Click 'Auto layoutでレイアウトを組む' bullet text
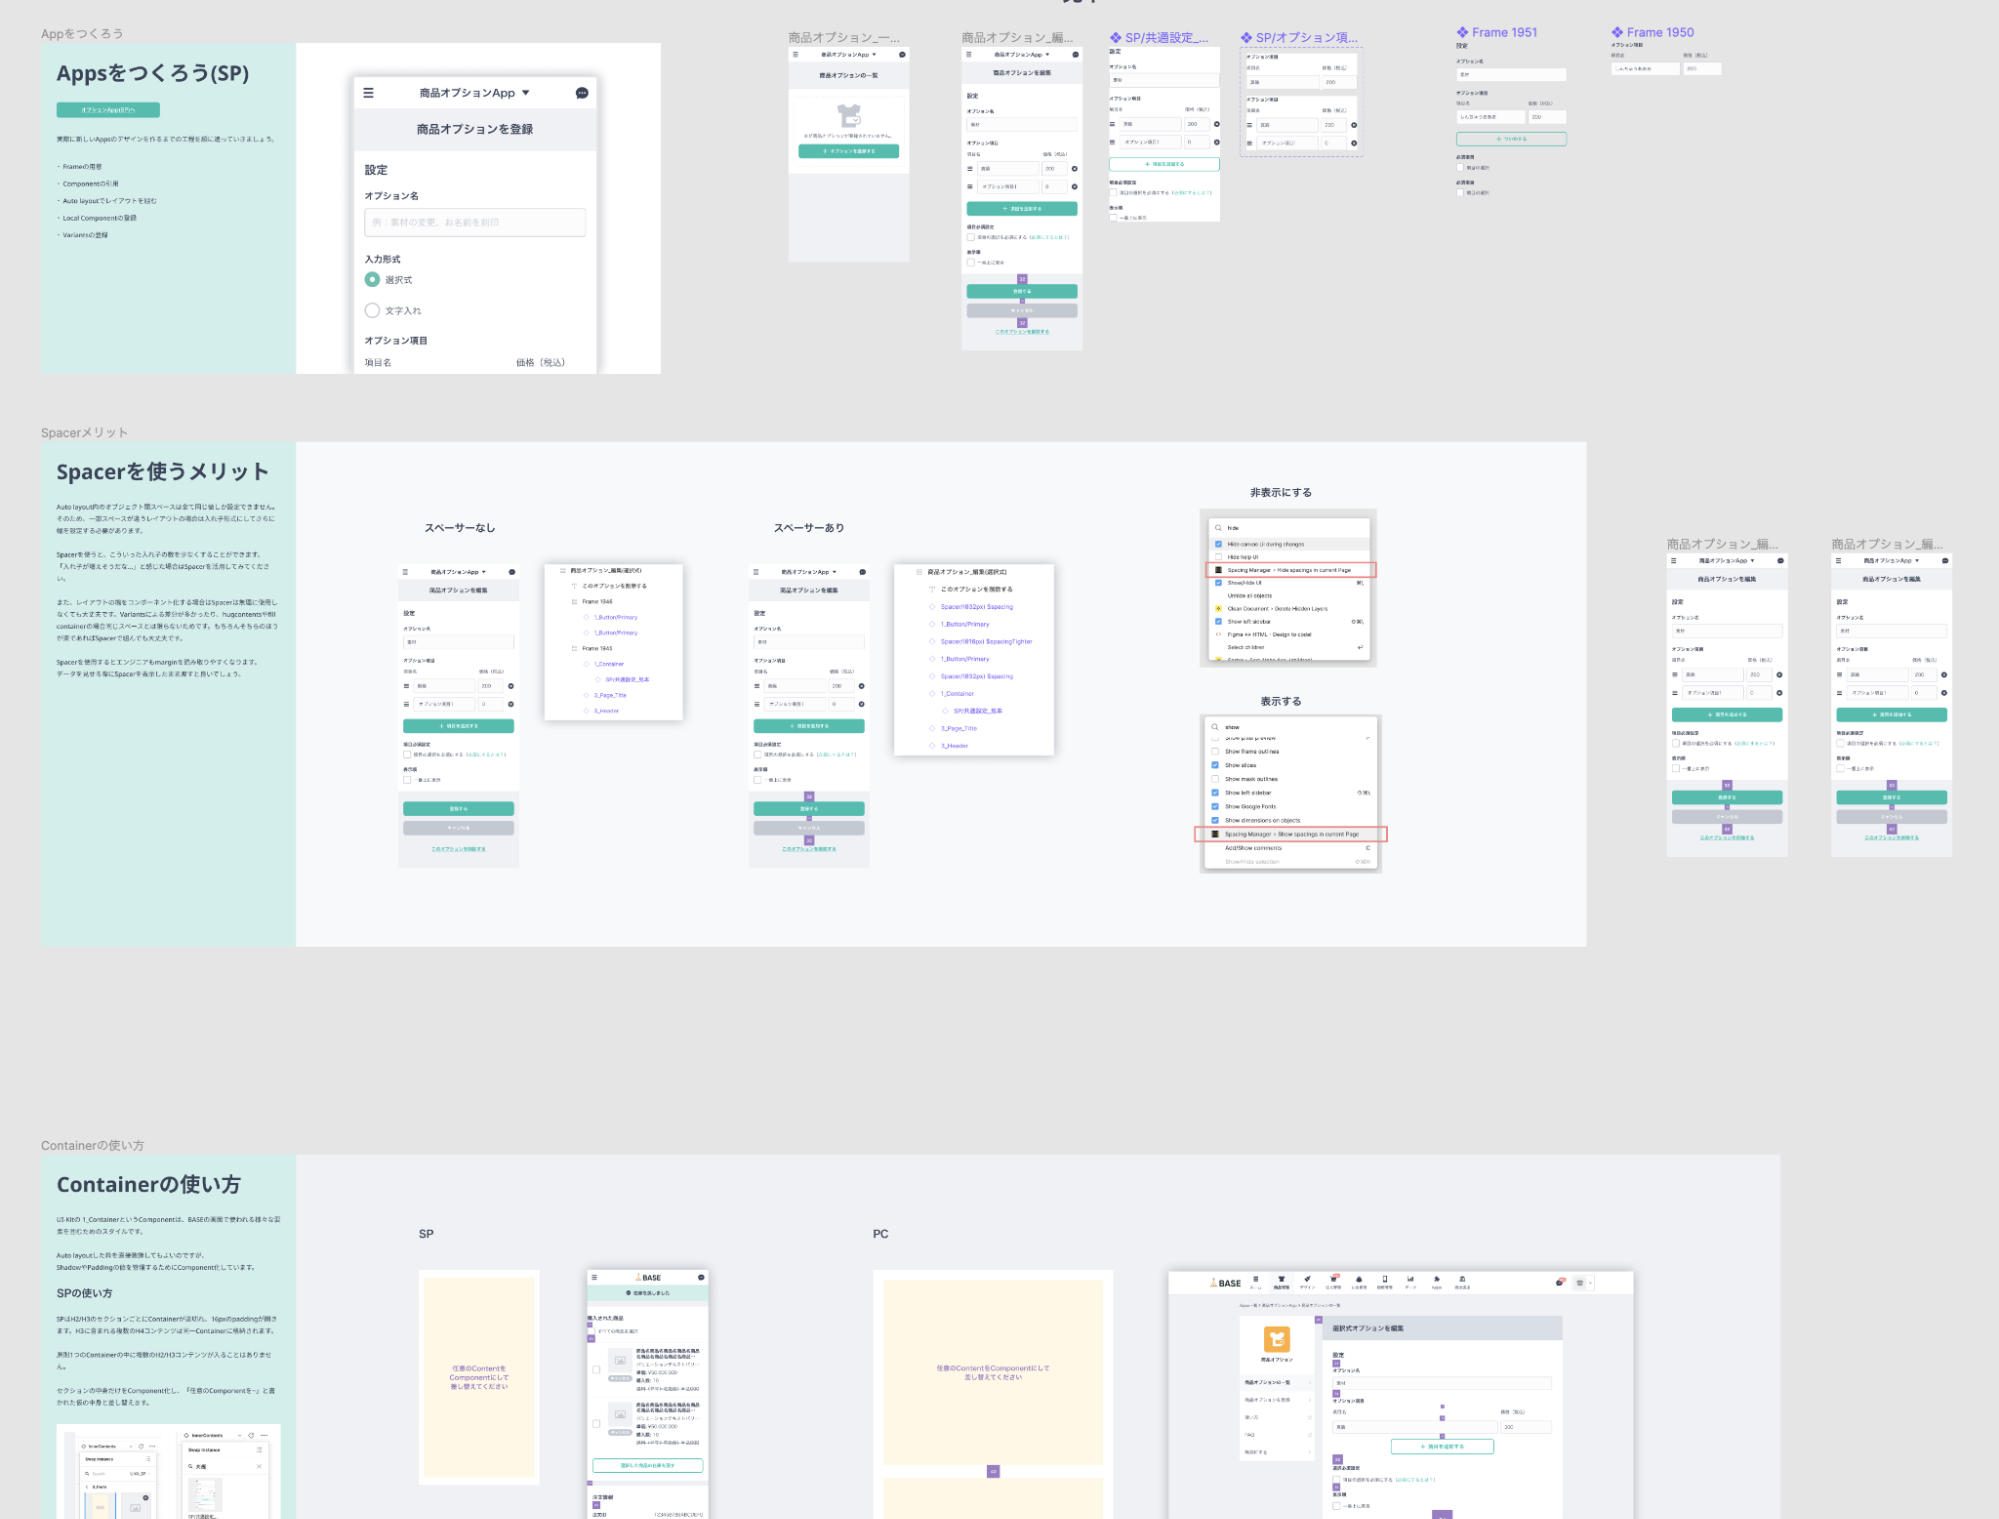1999x1519 pixels. tap(108, 201)
